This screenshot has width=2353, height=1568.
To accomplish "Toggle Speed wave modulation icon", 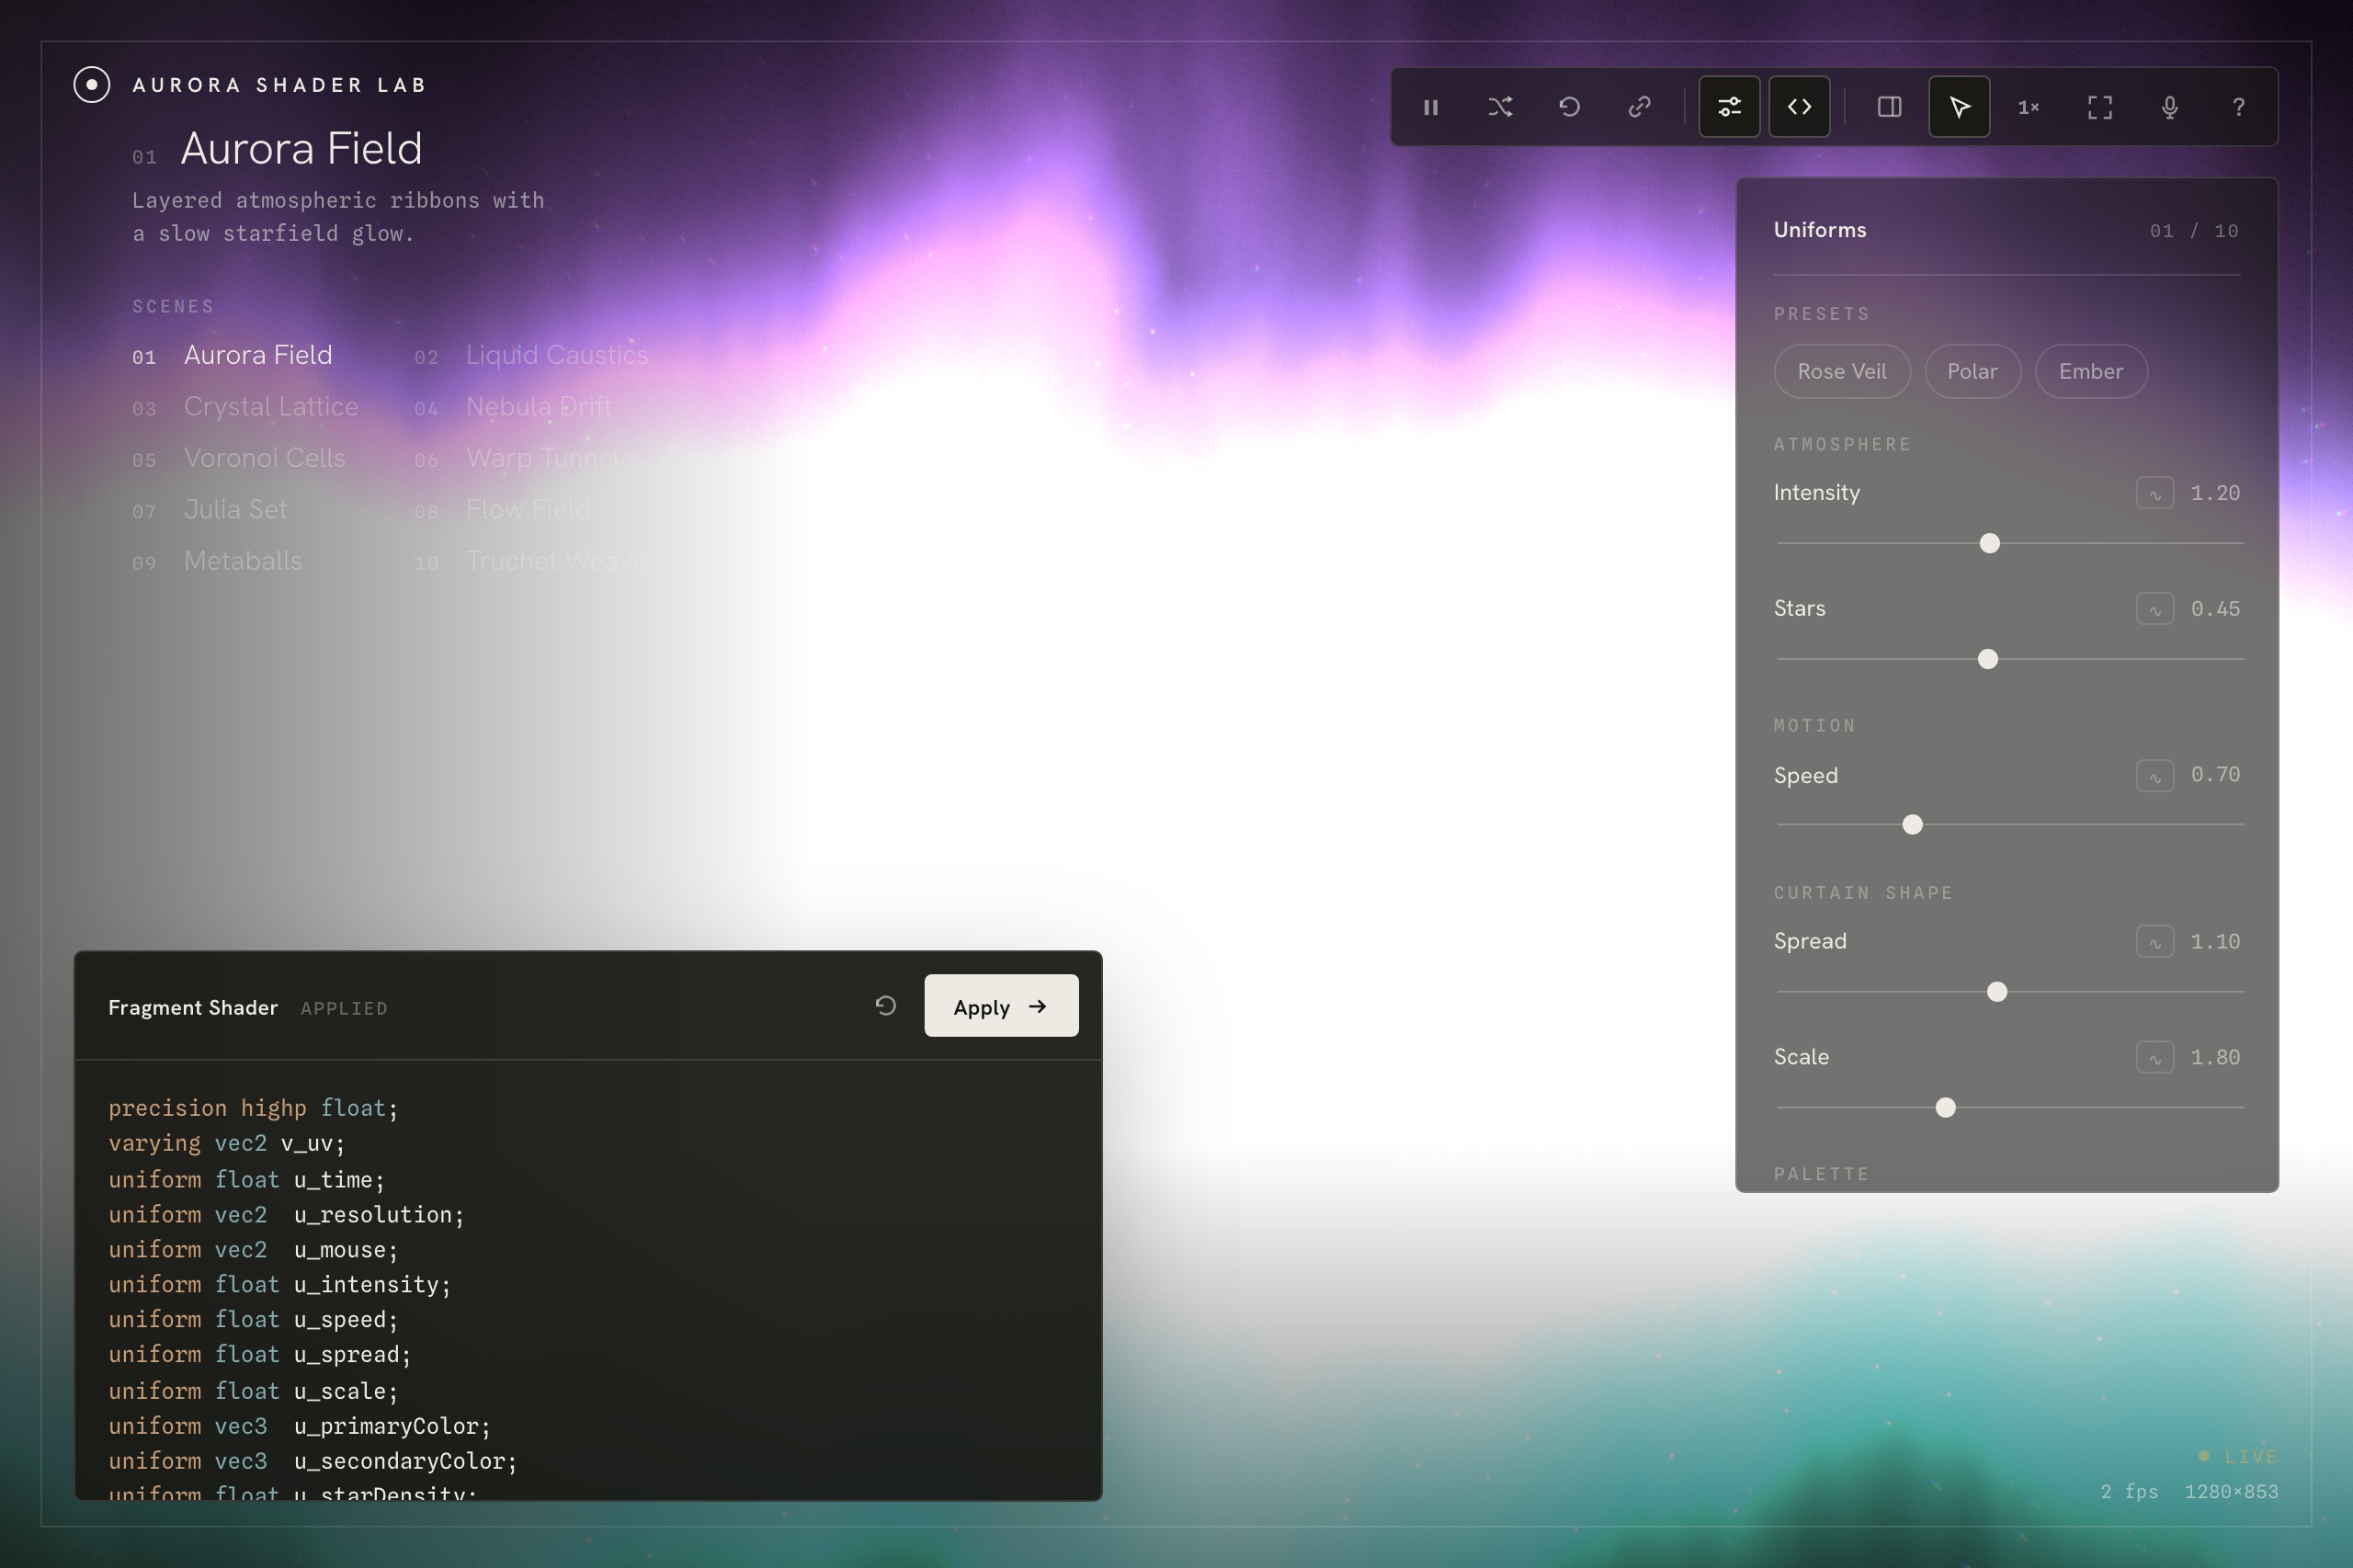I will tap(2155, 775).
